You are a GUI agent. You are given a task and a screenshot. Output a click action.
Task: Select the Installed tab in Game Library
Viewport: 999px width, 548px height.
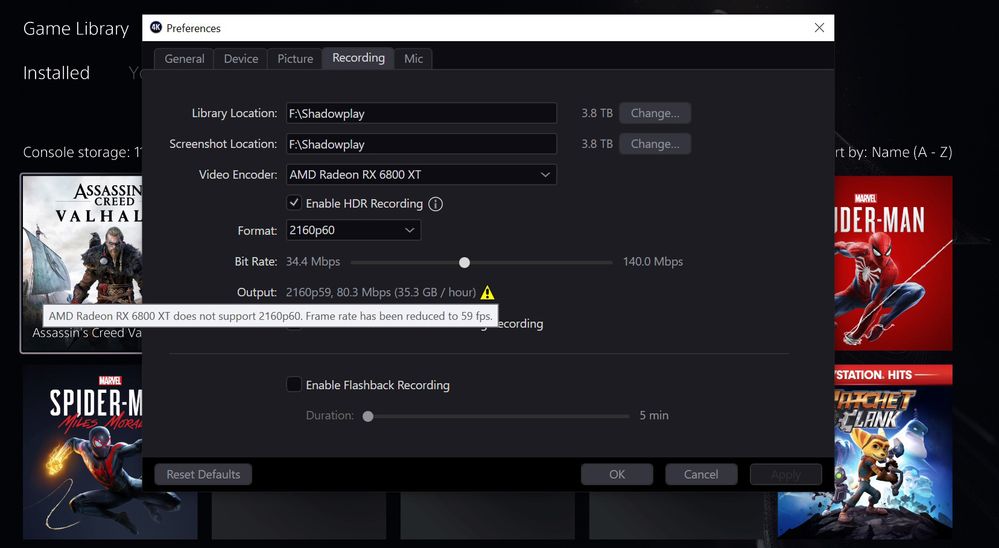pos(56,73)
